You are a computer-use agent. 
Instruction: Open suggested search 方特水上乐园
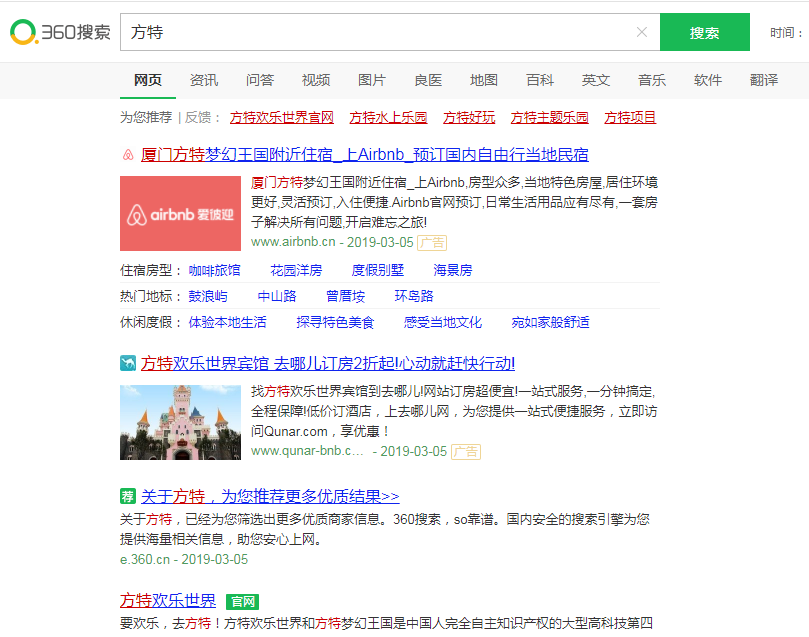[389, 118]
